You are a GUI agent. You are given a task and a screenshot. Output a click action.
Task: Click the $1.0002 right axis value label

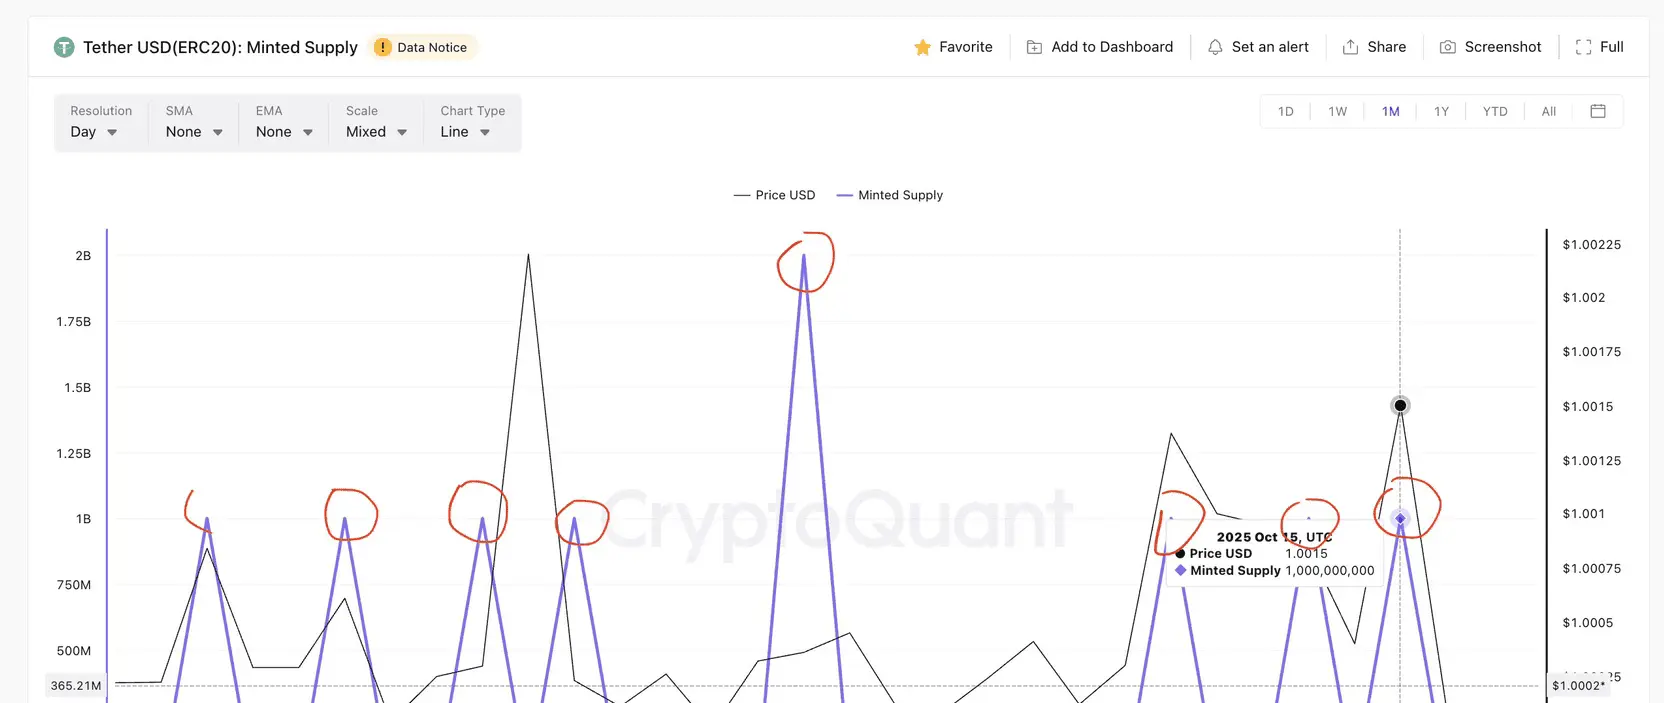point(1578,685)
